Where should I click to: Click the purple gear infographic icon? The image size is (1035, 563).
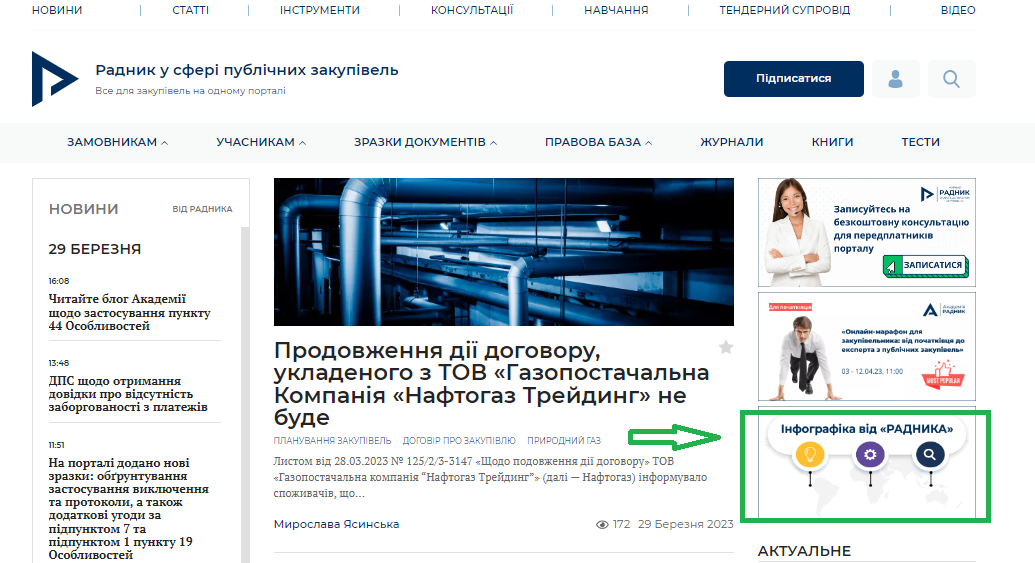[870, 454]
